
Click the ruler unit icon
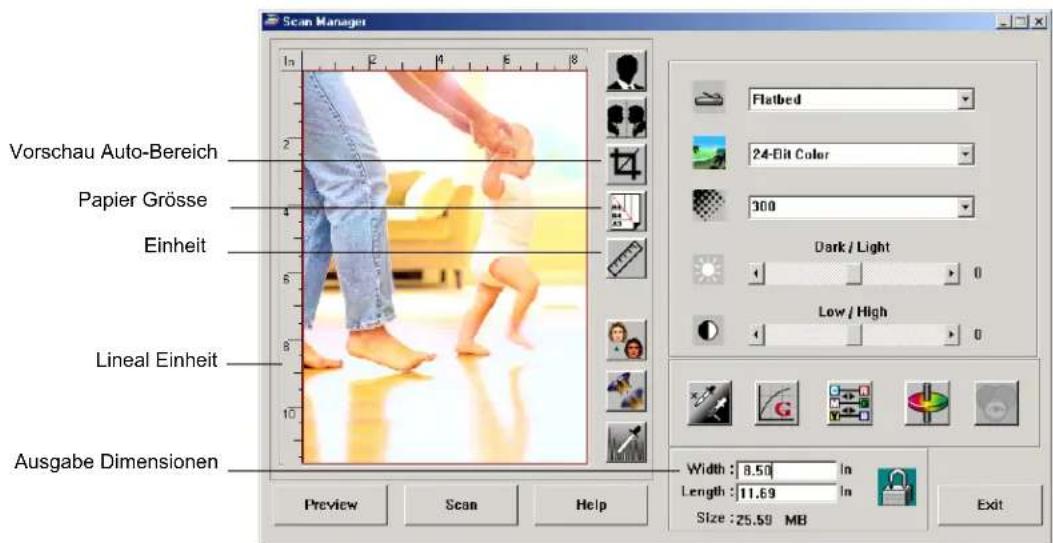pyautogui.click(x=626, y=258)
